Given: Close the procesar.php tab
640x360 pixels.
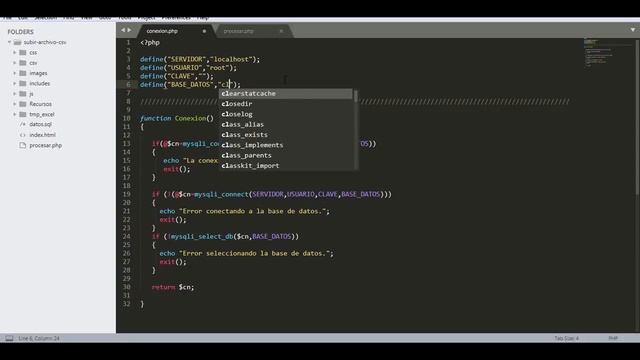Looking at the screenshot, I should pos(281,31).
